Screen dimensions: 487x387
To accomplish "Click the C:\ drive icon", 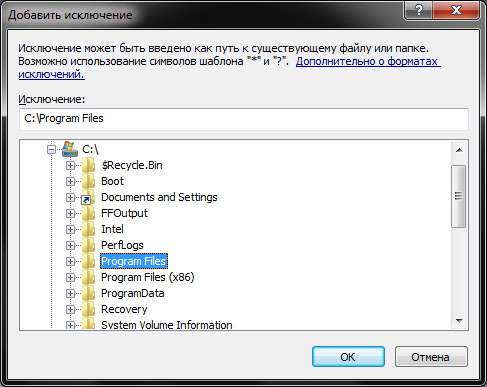I will point(70,149).
